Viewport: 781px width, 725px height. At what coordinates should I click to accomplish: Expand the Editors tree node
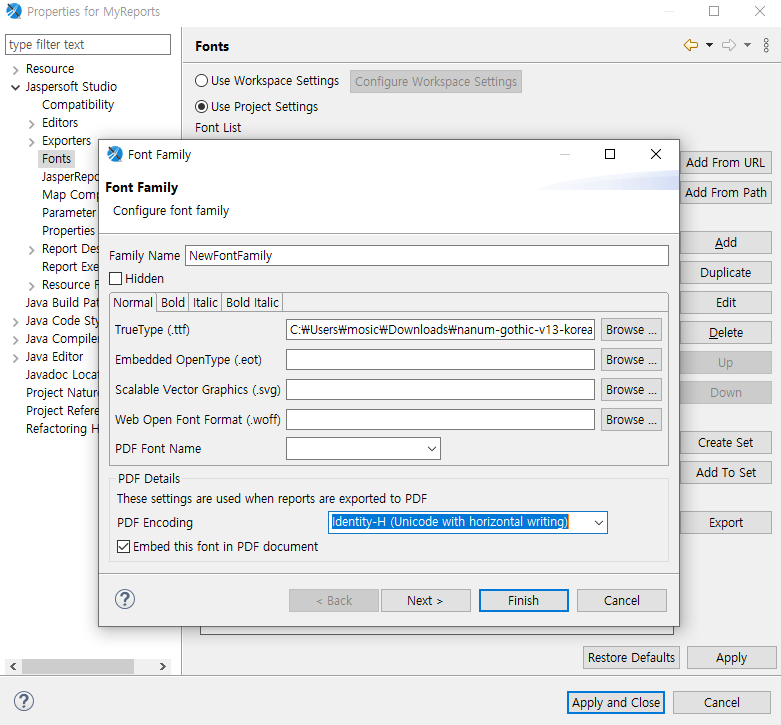[x=31, y=123]
